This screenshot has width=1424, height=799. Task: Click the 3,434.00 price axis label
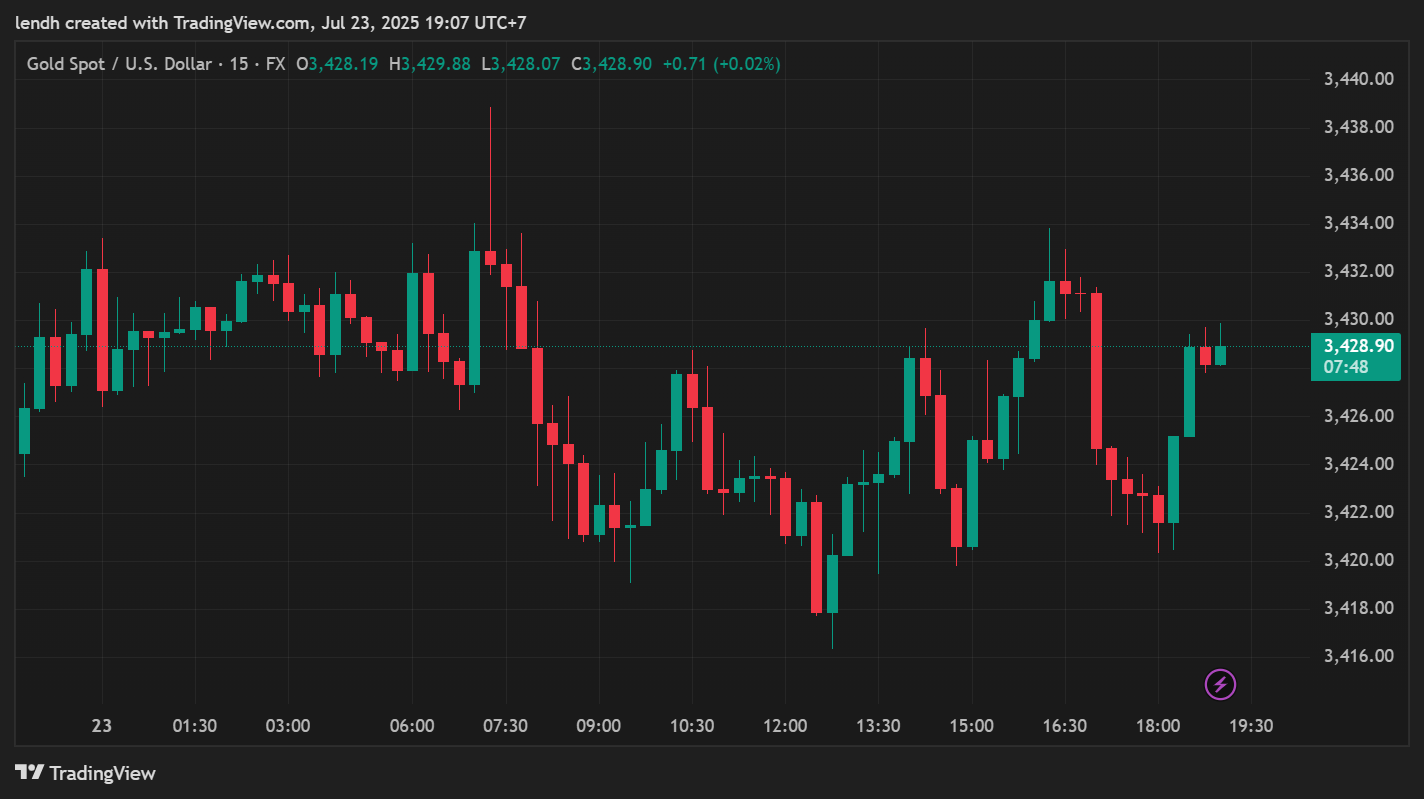pos(1359,223)
